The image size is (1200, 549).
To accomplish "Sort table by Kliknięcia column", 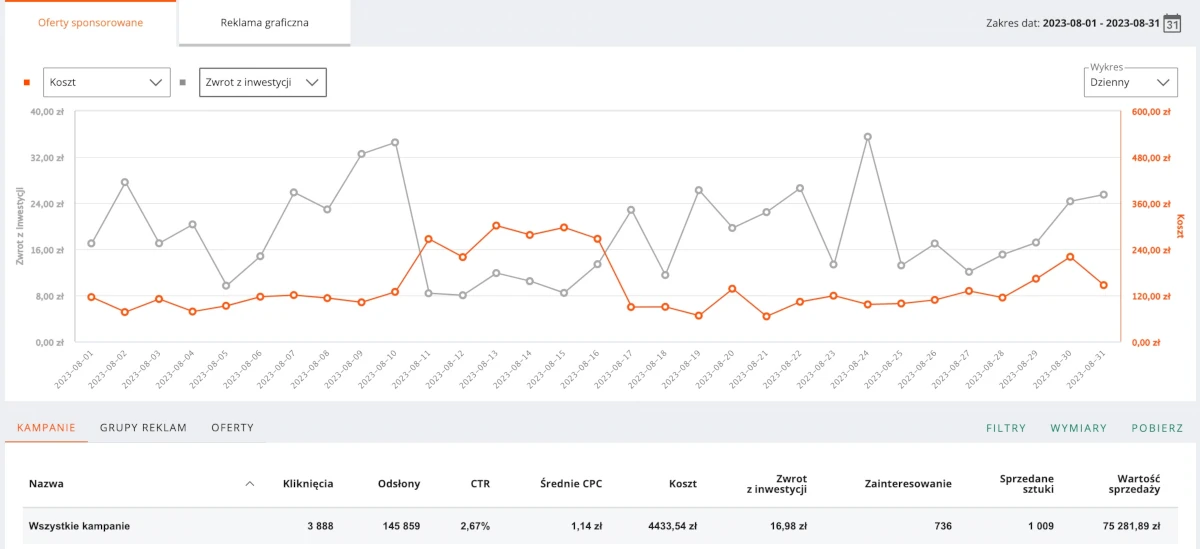I will tap(308, 484).
